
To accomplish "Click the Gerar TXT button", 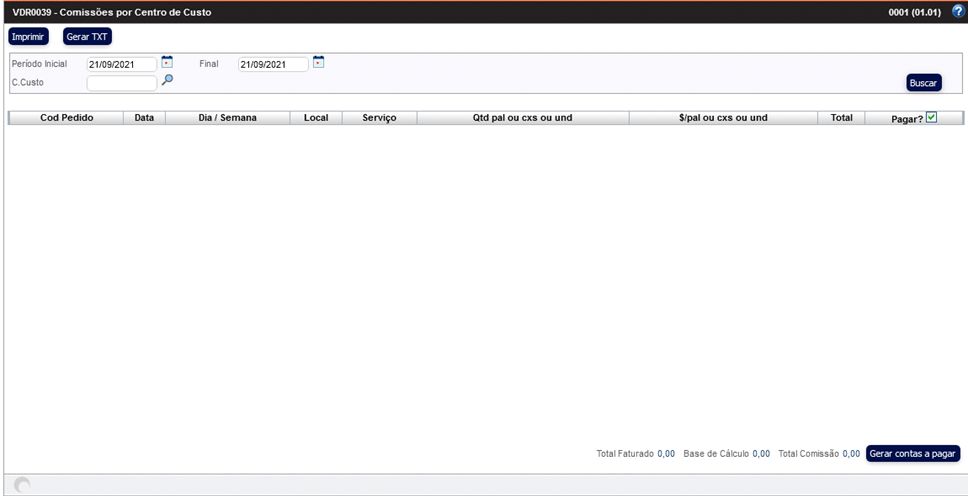I will (x=88, y=37).
